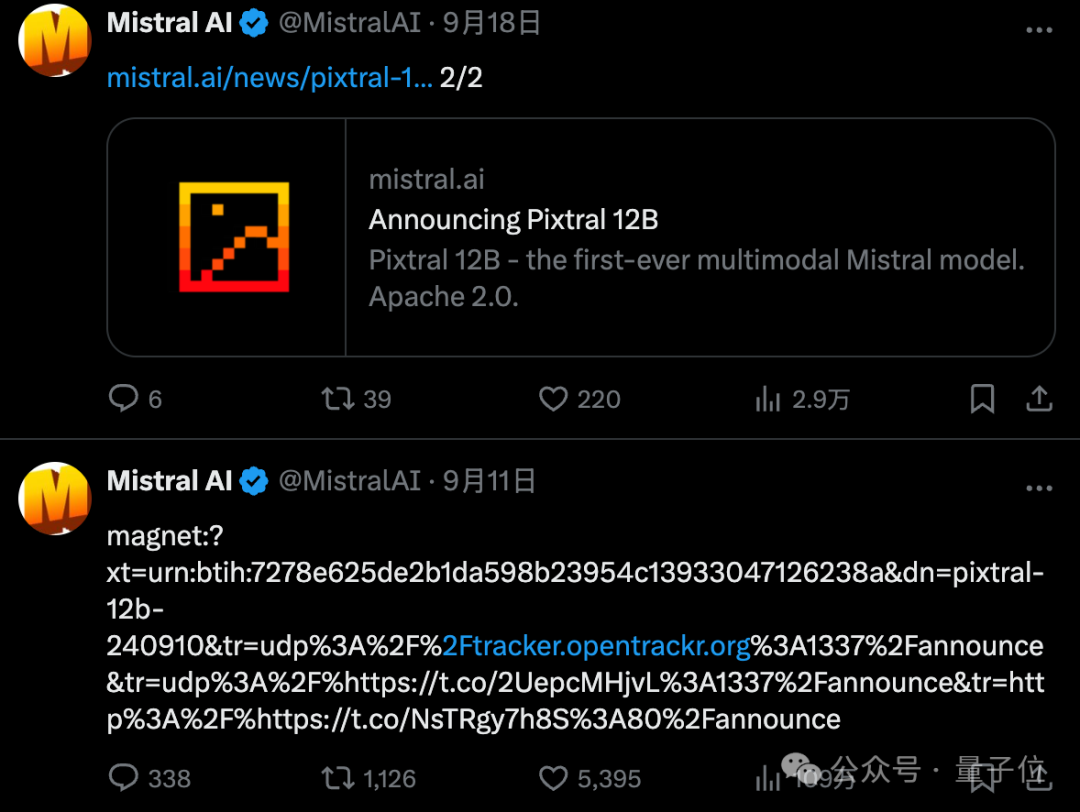This screenshot has height=812, width=1080.
Task: Open the mistral.ai/news/pixtral link
Action: coord(269,77)
